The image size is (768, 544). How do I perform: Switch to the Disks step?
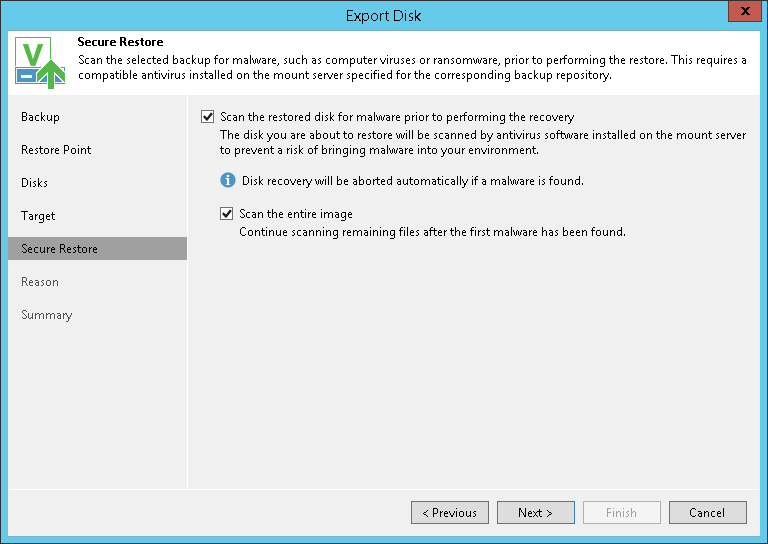point(34,183)
